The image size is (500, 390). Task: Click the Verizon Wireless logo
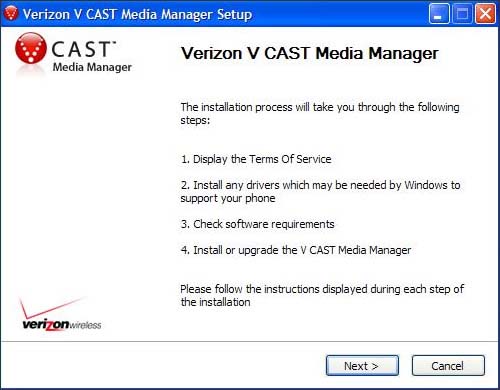[61, 315]
